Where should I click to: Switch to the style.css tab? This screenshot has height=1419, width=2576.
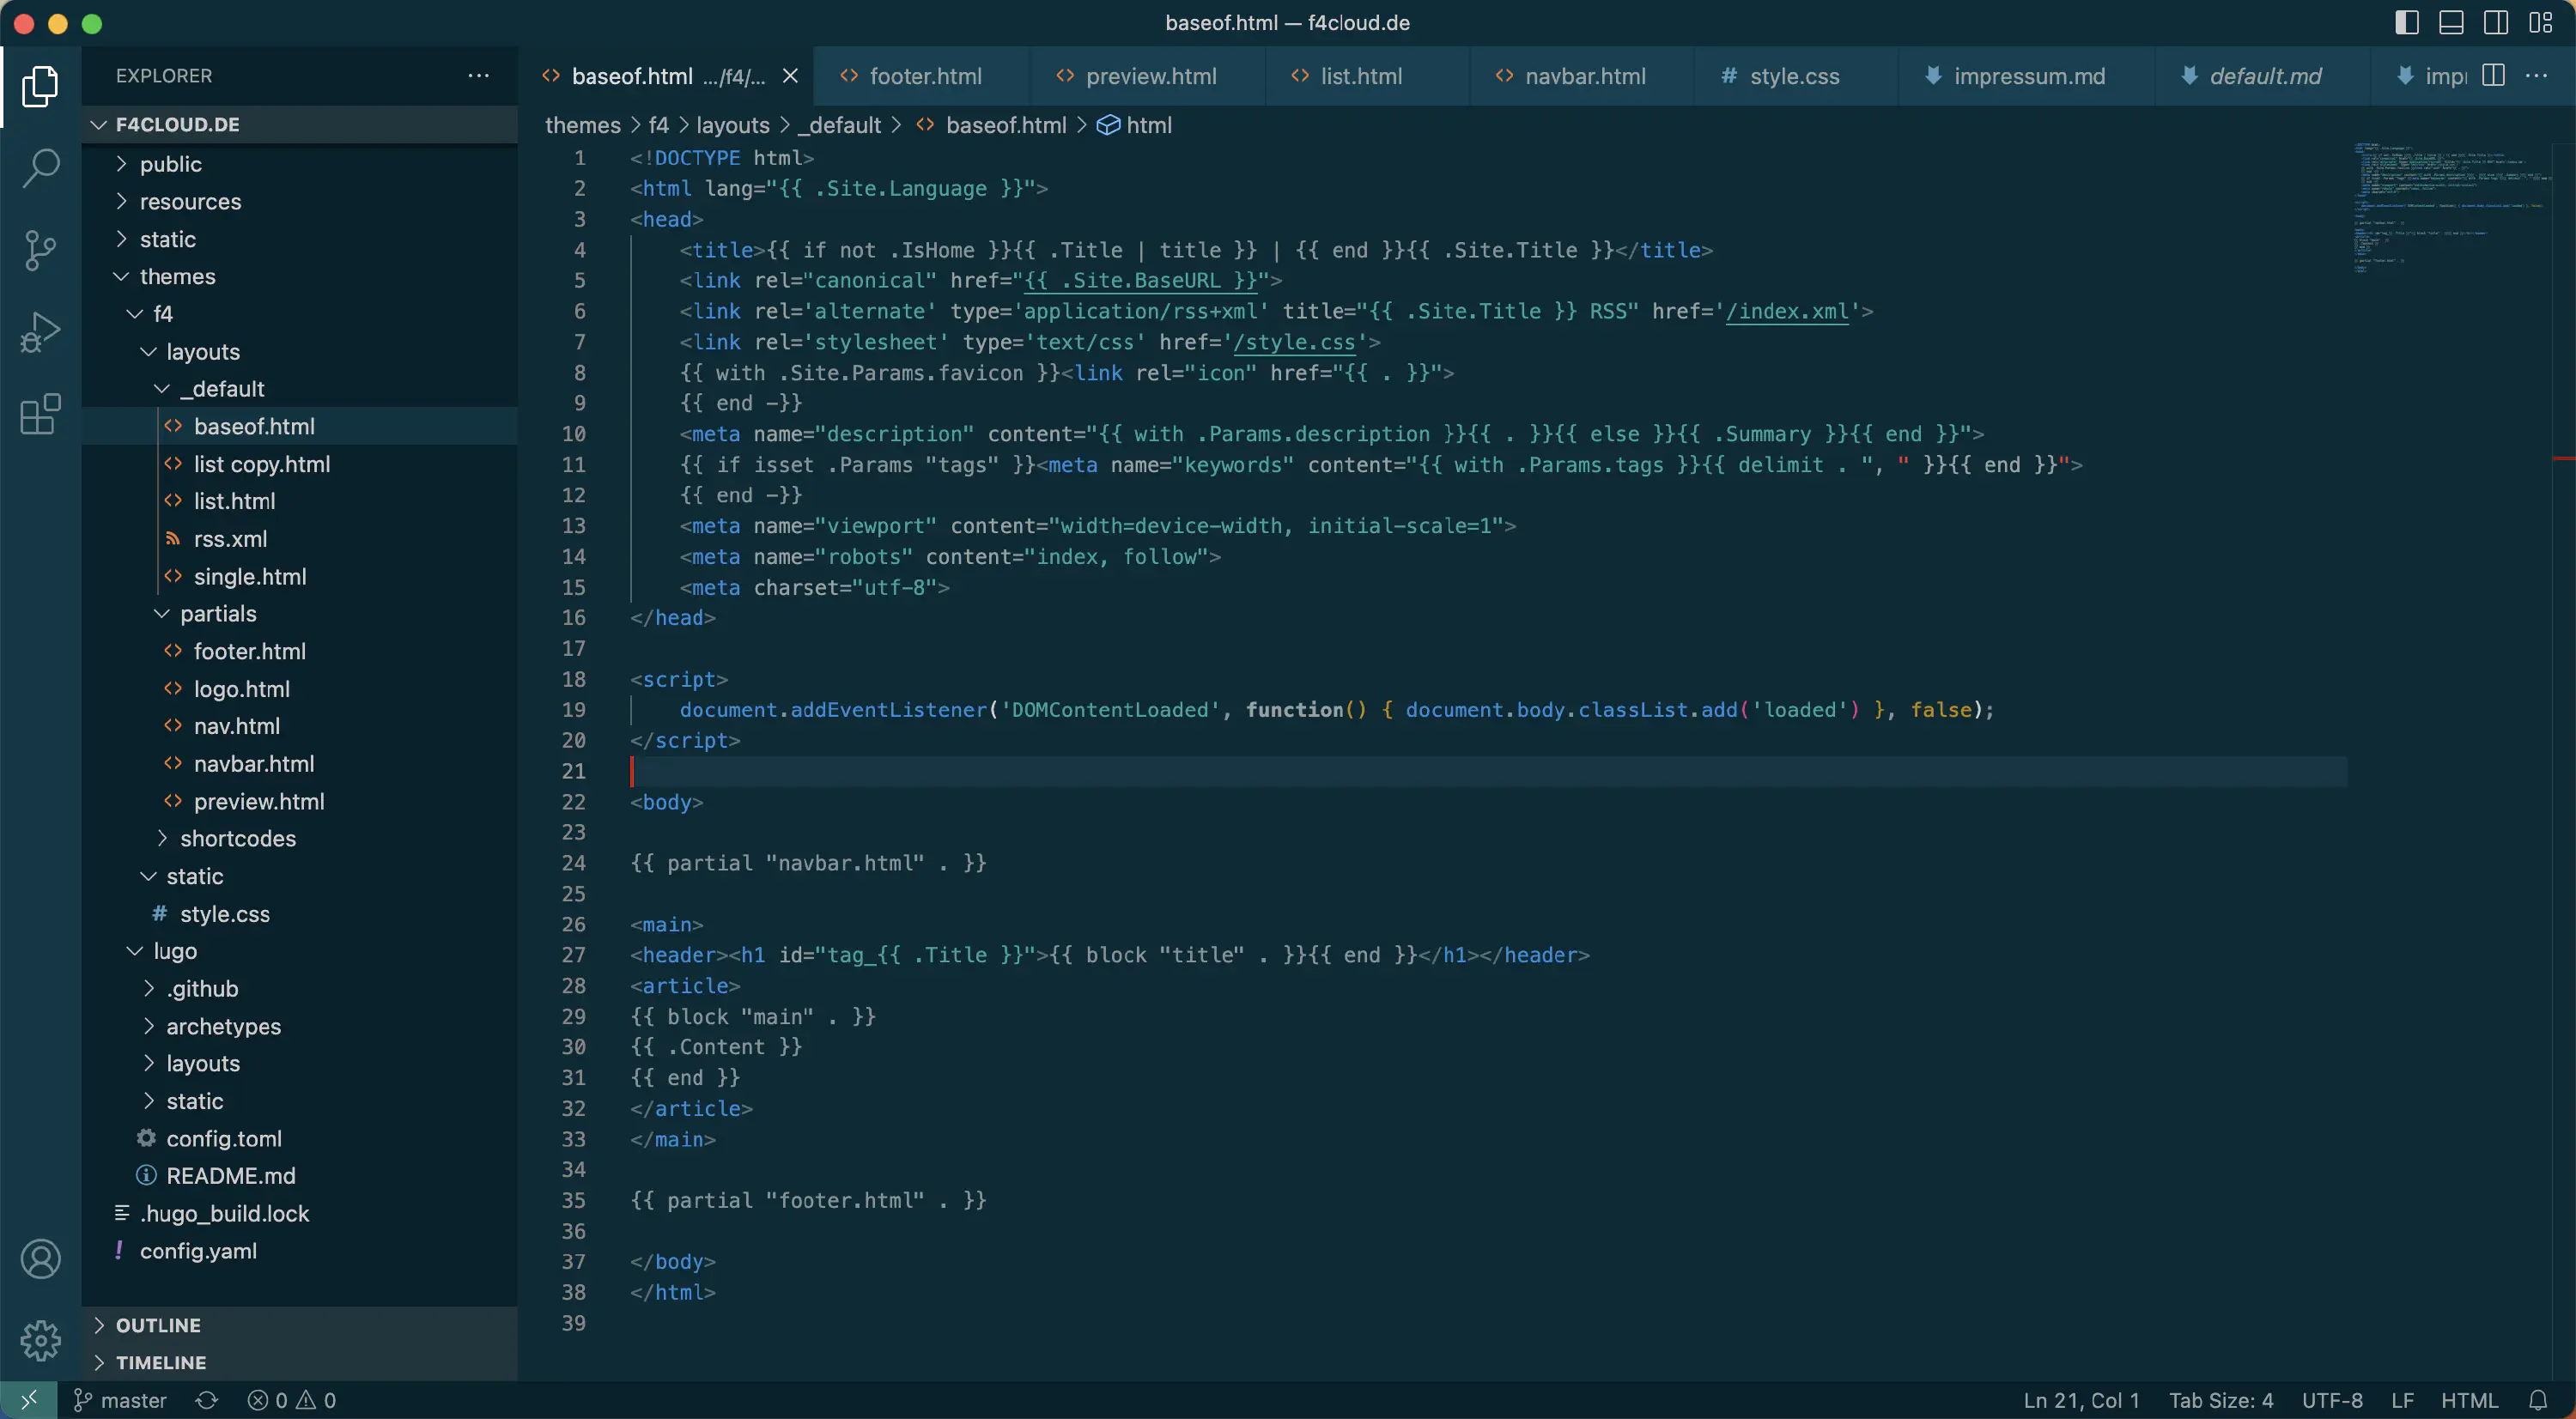coord(1795,75)
